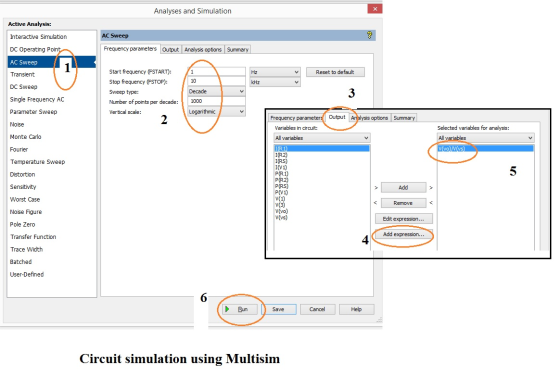The width and height of the screenshot is (560, 378).
Task: Open Selected variables All variables dropdown
Action: click(x=485, y=138)
